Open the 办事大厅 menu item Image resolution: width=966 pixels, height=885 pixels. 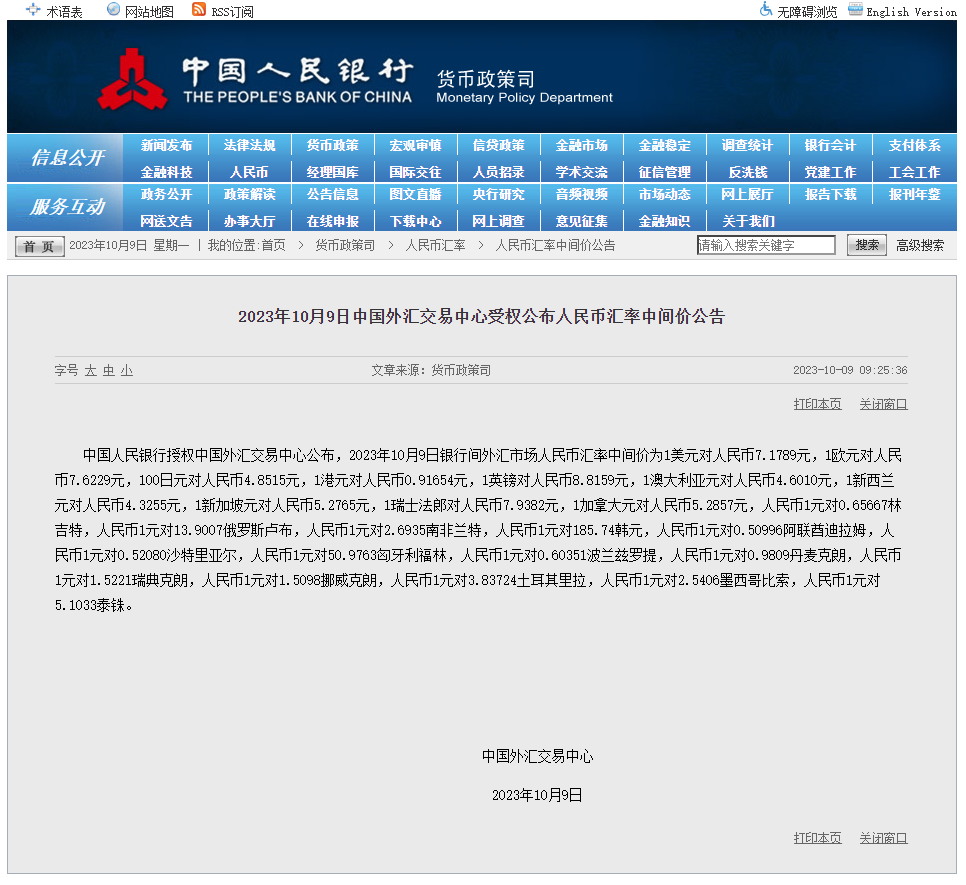[250, 221]
